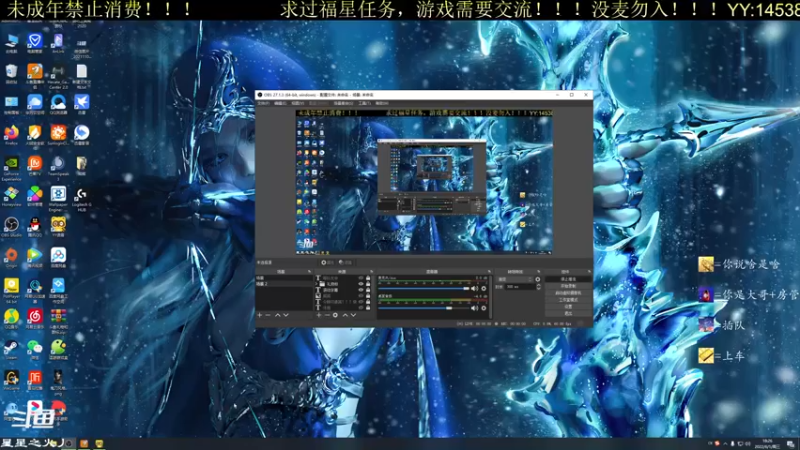Open QQ penguin desktop icon

tap(35, 226)
